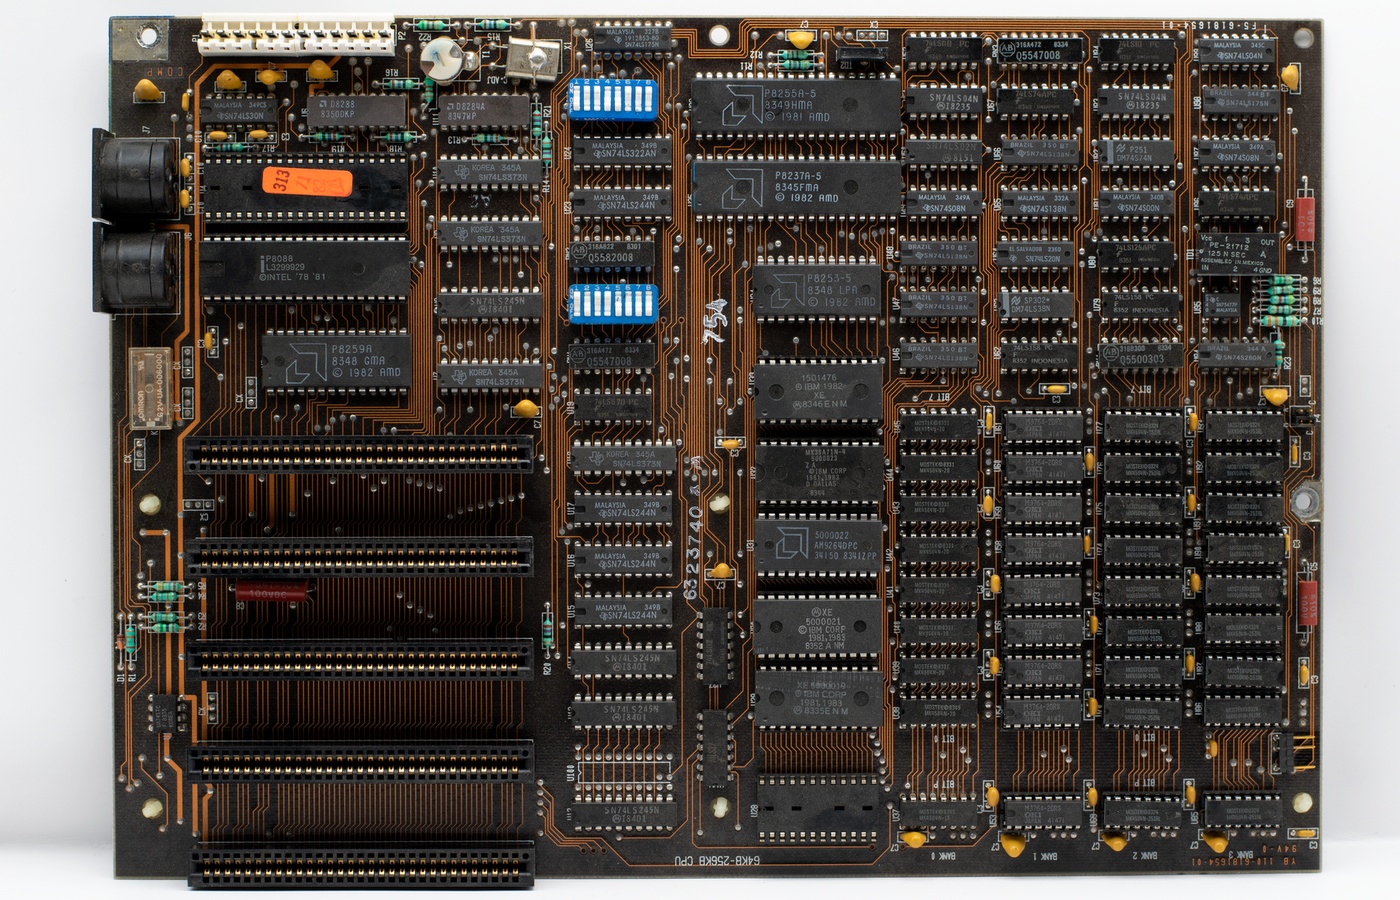This screenshot has height=900, width=1400.
Task: Click the PE-21712 delay line module
Action: [1238, 255]
